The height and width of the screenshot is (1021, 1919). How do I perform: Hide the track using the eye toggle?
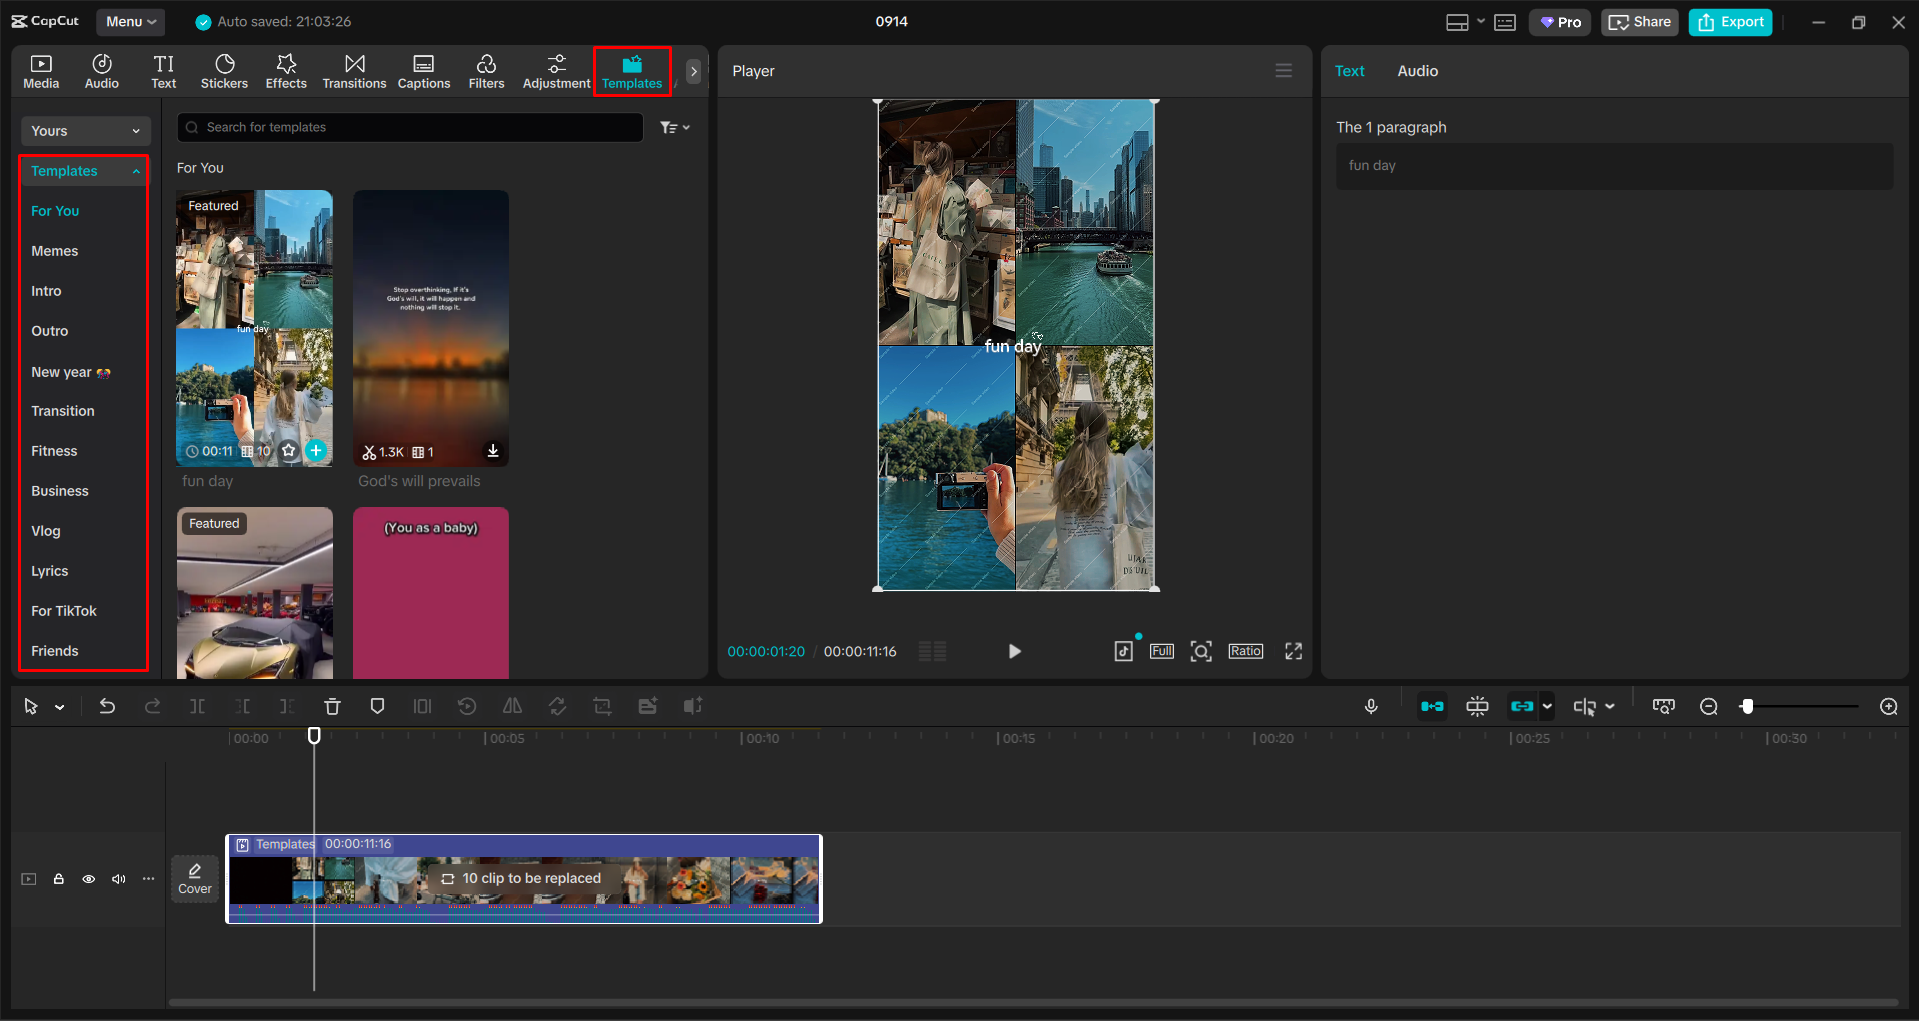pyautogui.click(x=88, y=879)
